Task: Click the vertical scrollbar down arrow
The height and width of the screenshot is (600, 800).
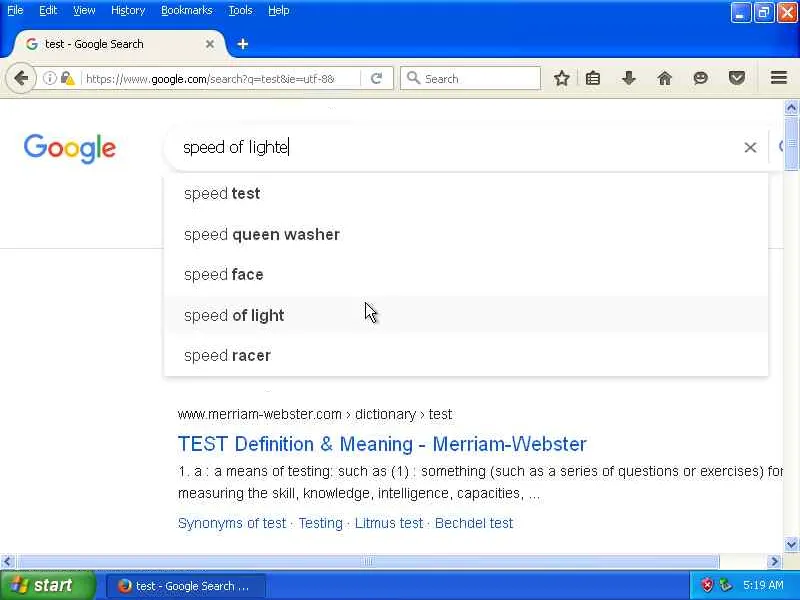Action: tap(791, 544)
